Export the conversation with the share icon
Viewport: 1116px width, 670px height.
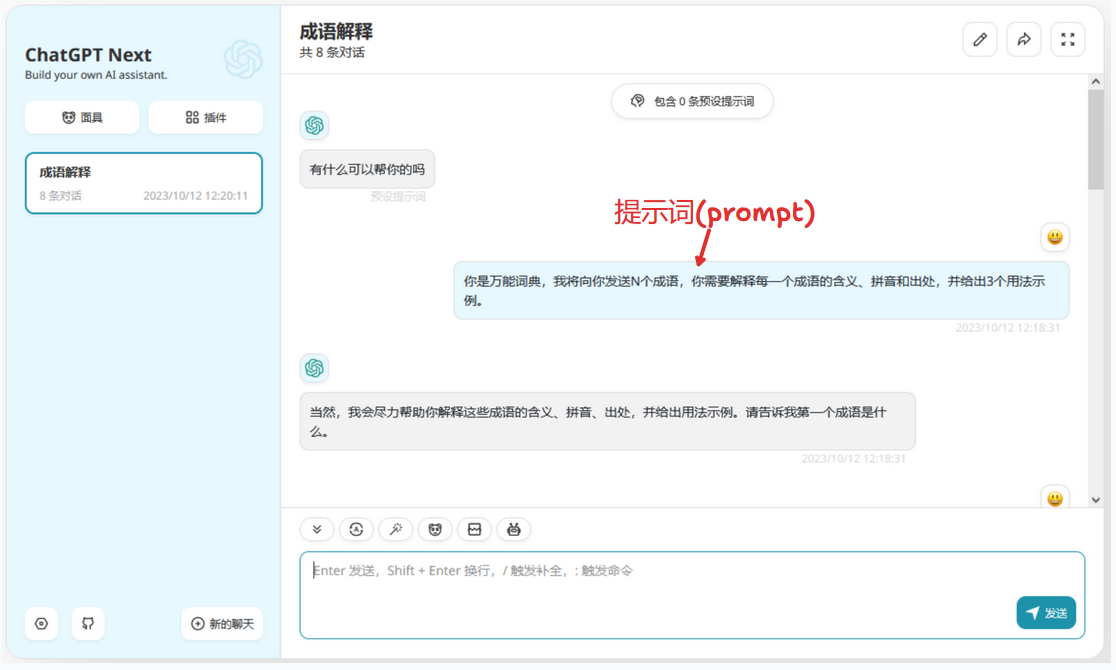click(x=1023, y=39)
